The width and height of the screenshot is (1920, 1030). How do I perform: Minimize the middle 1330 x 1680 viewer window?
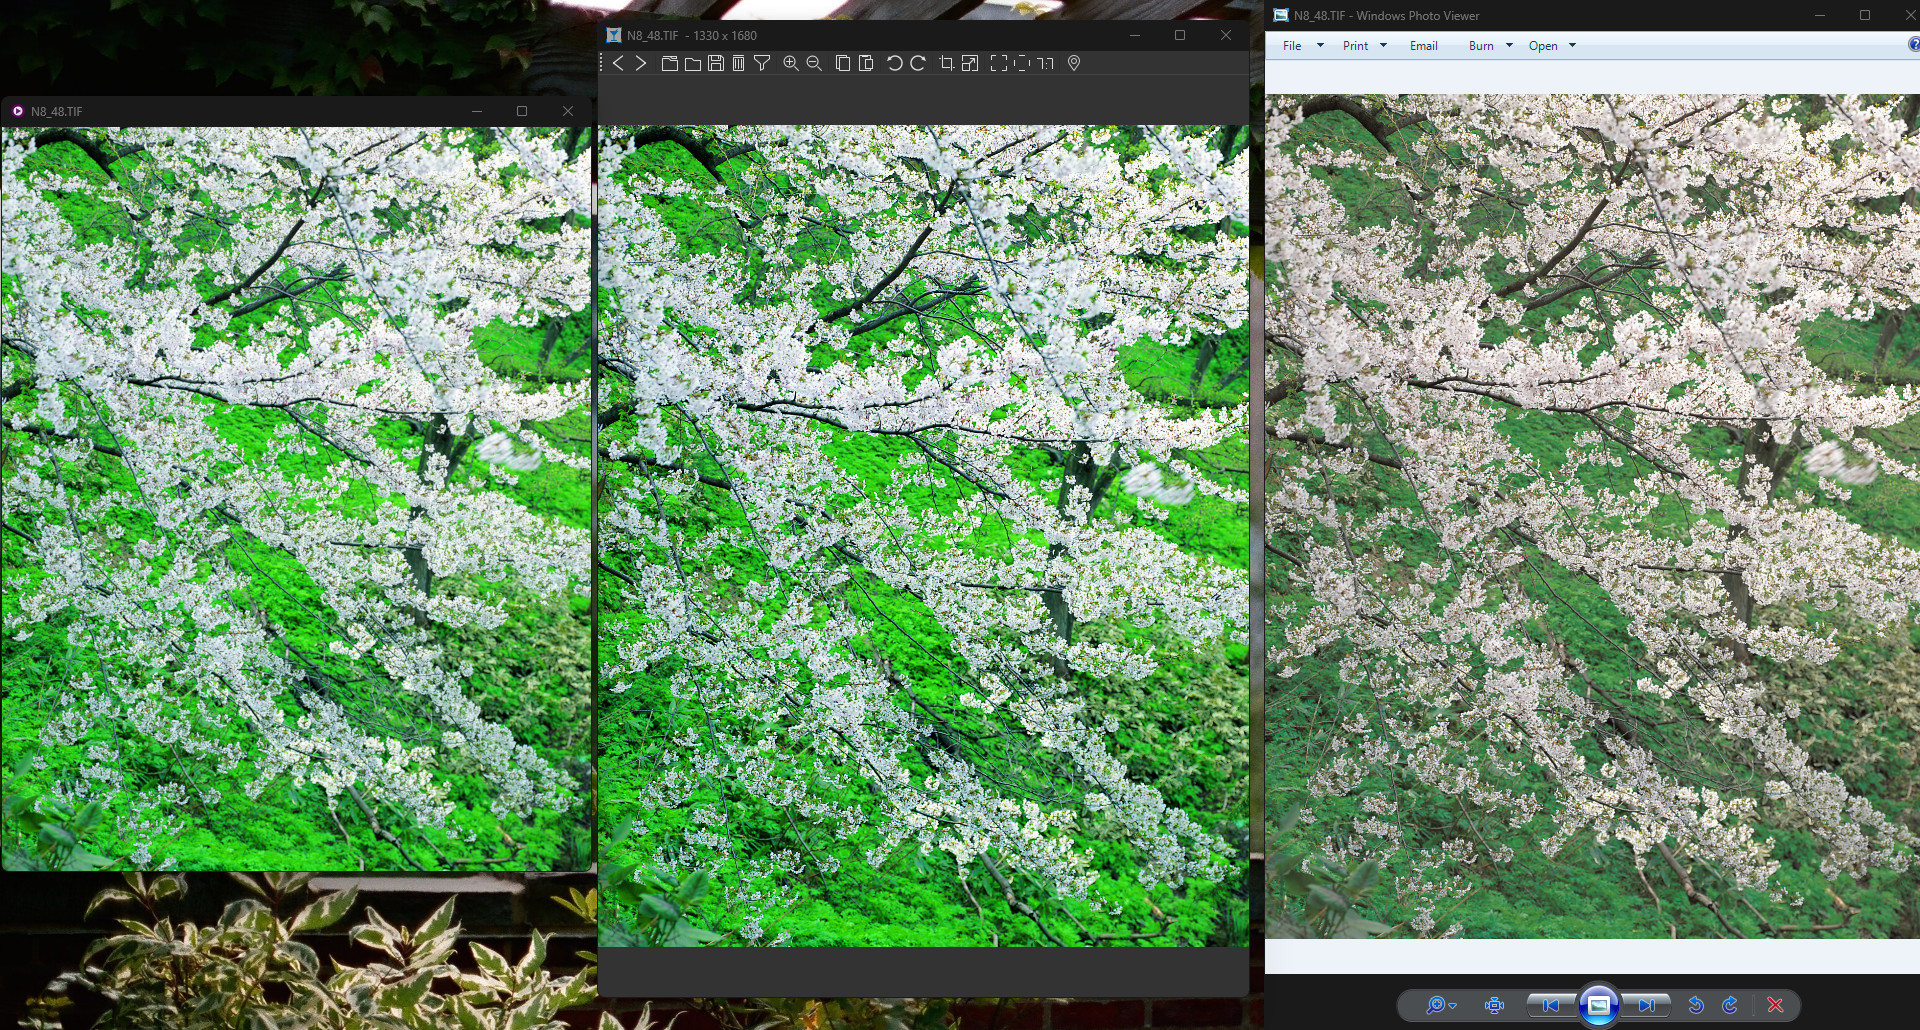pyautogui.click(x=1134, y=35)
